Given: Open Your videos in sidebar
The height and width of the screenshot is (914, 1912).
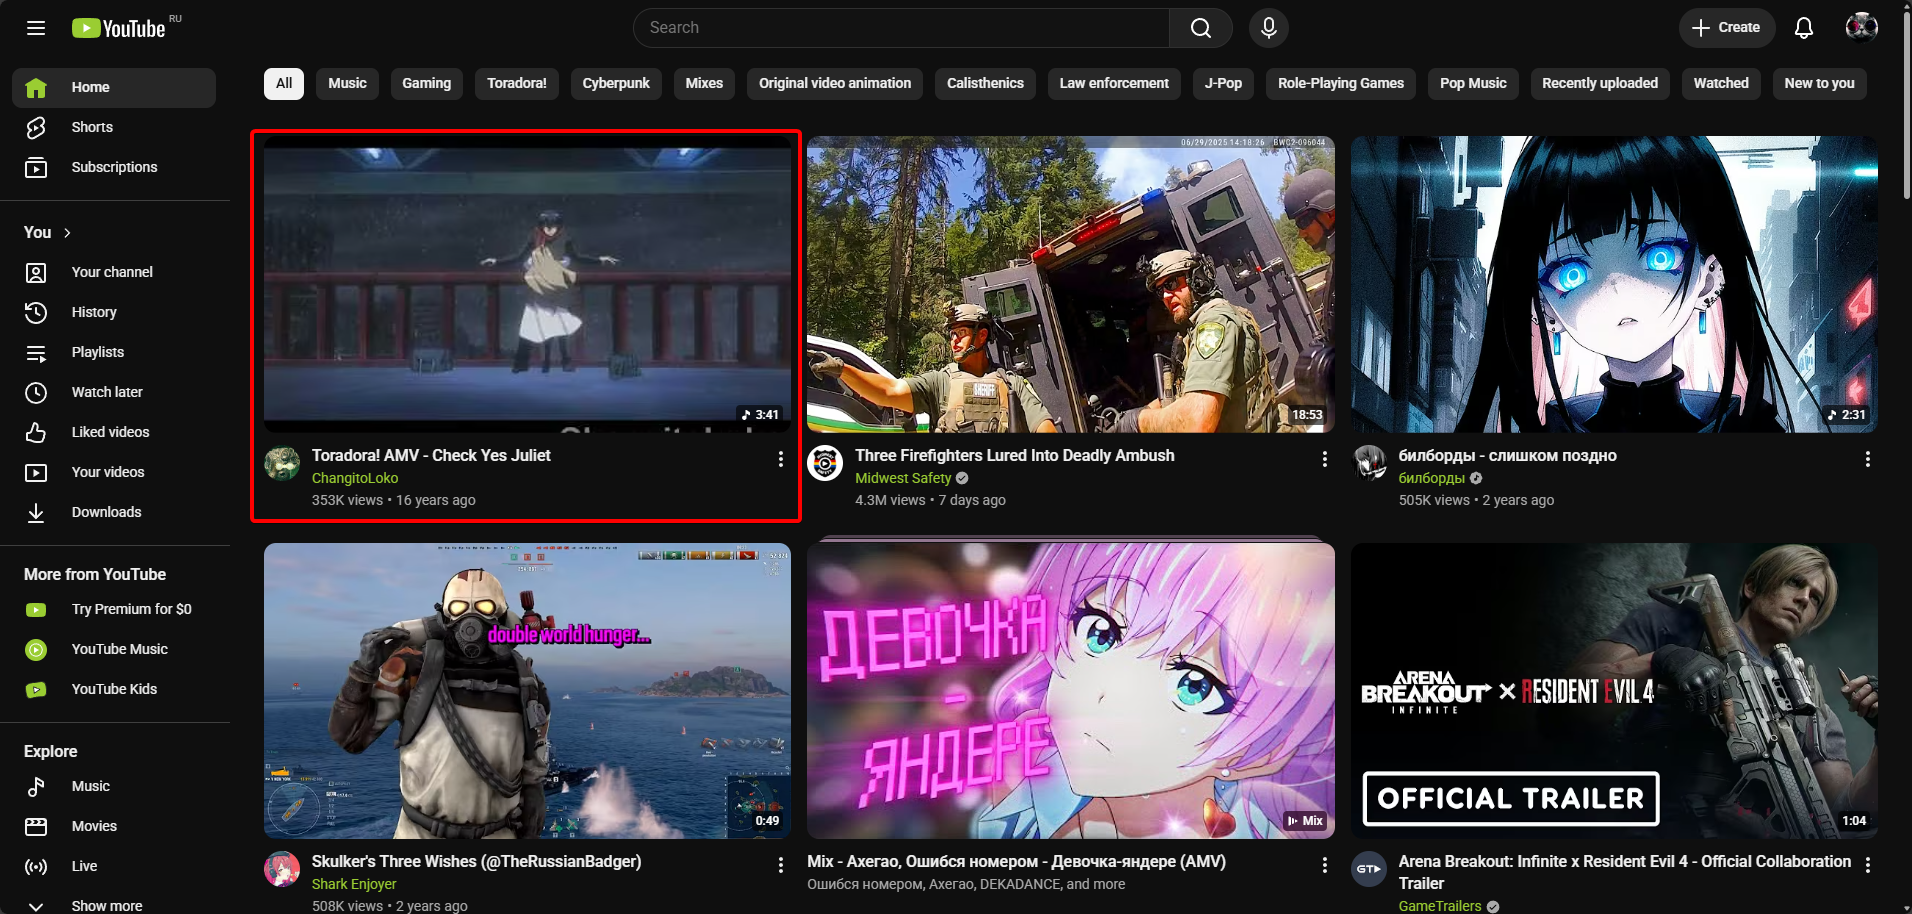Looking at the screenshot, I should point(114,472).
